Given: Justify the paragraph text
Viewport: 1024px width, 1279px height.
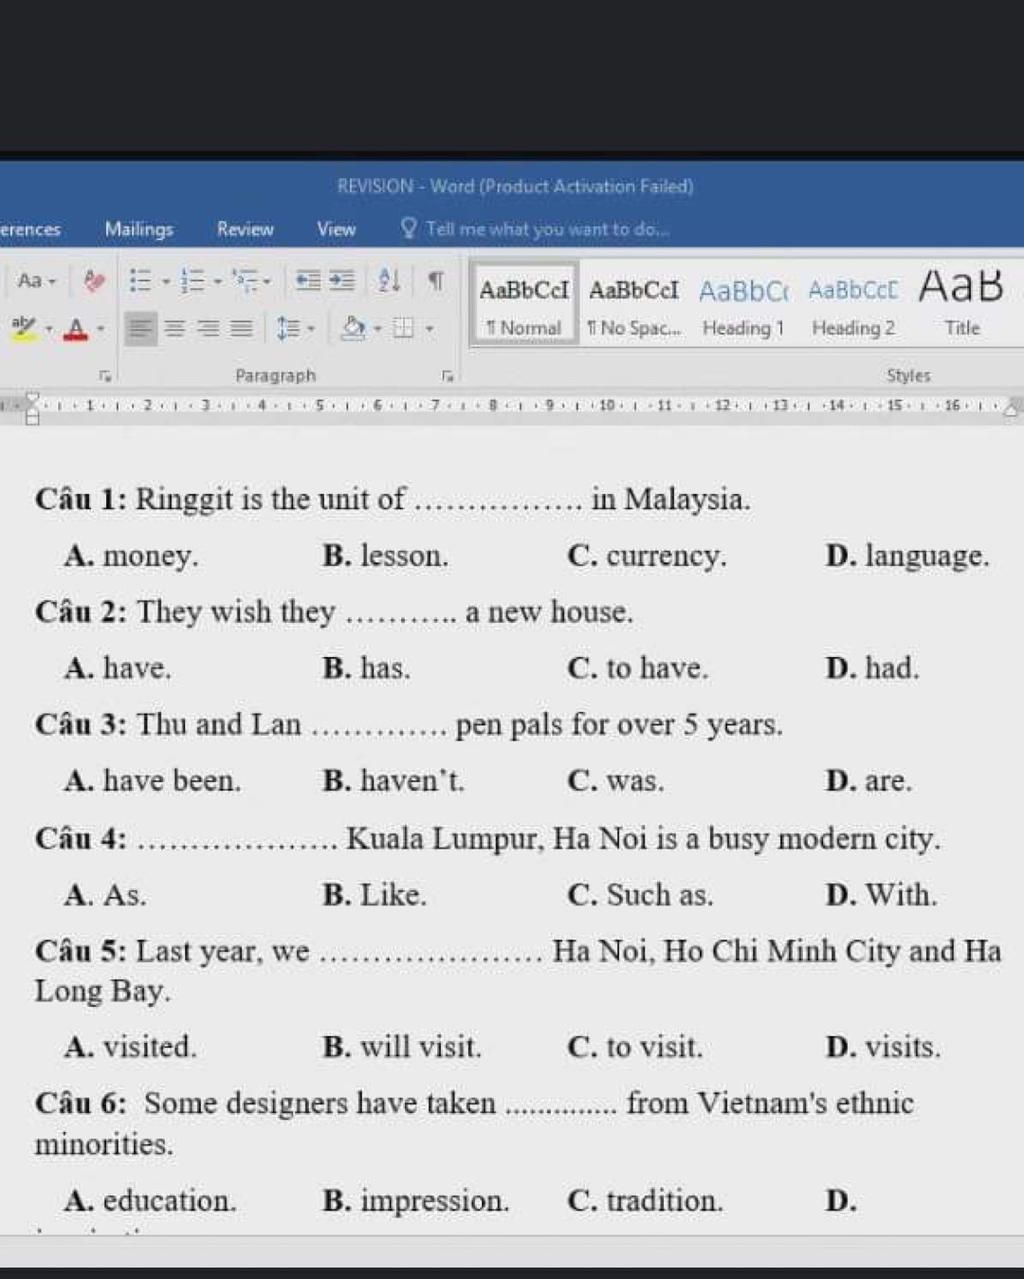Looking at the screenshot, I should pos(241,328).
